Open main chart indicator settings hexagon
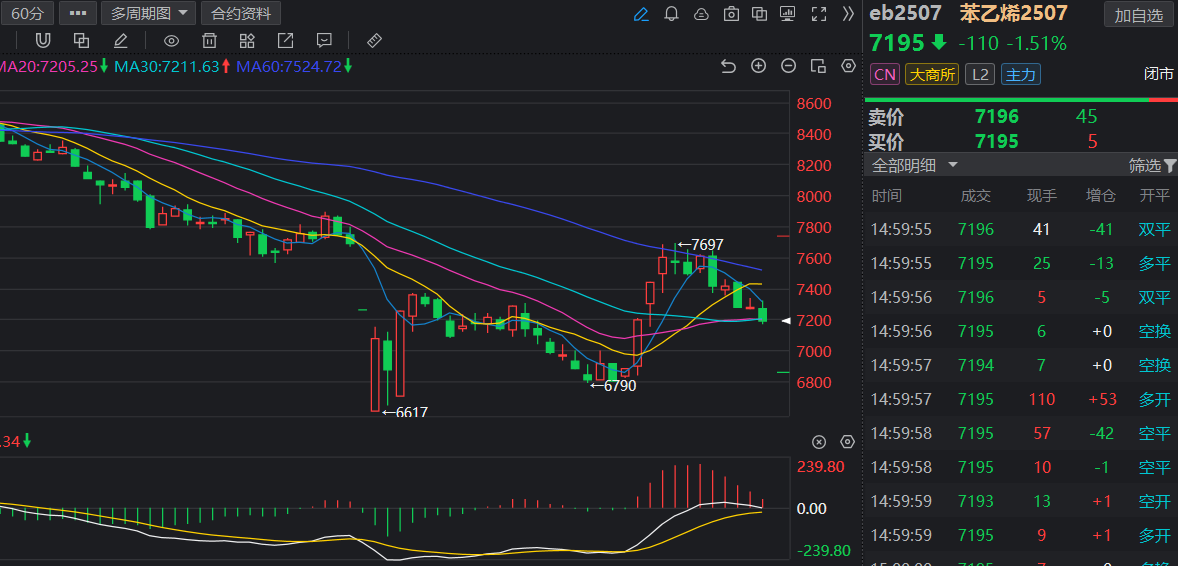Image resolution: width=1178 pixels, height=566 pixels. (x=848, y=65)
